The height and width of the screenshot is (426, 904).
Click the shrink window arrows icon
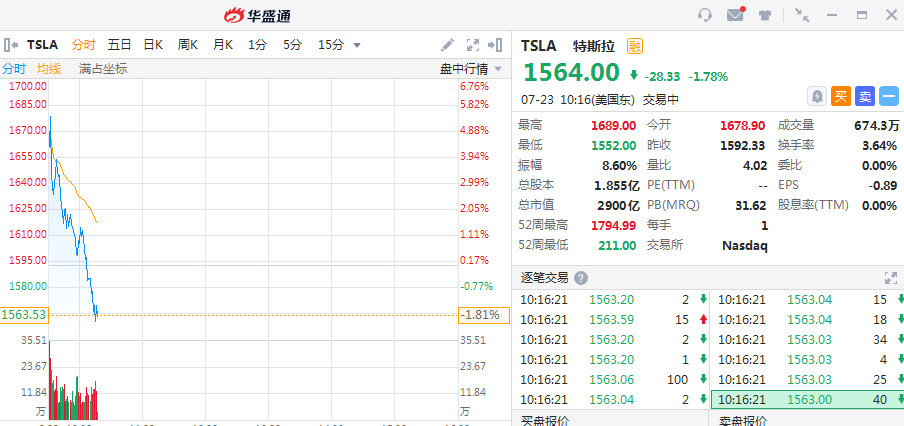pos(802,15)
